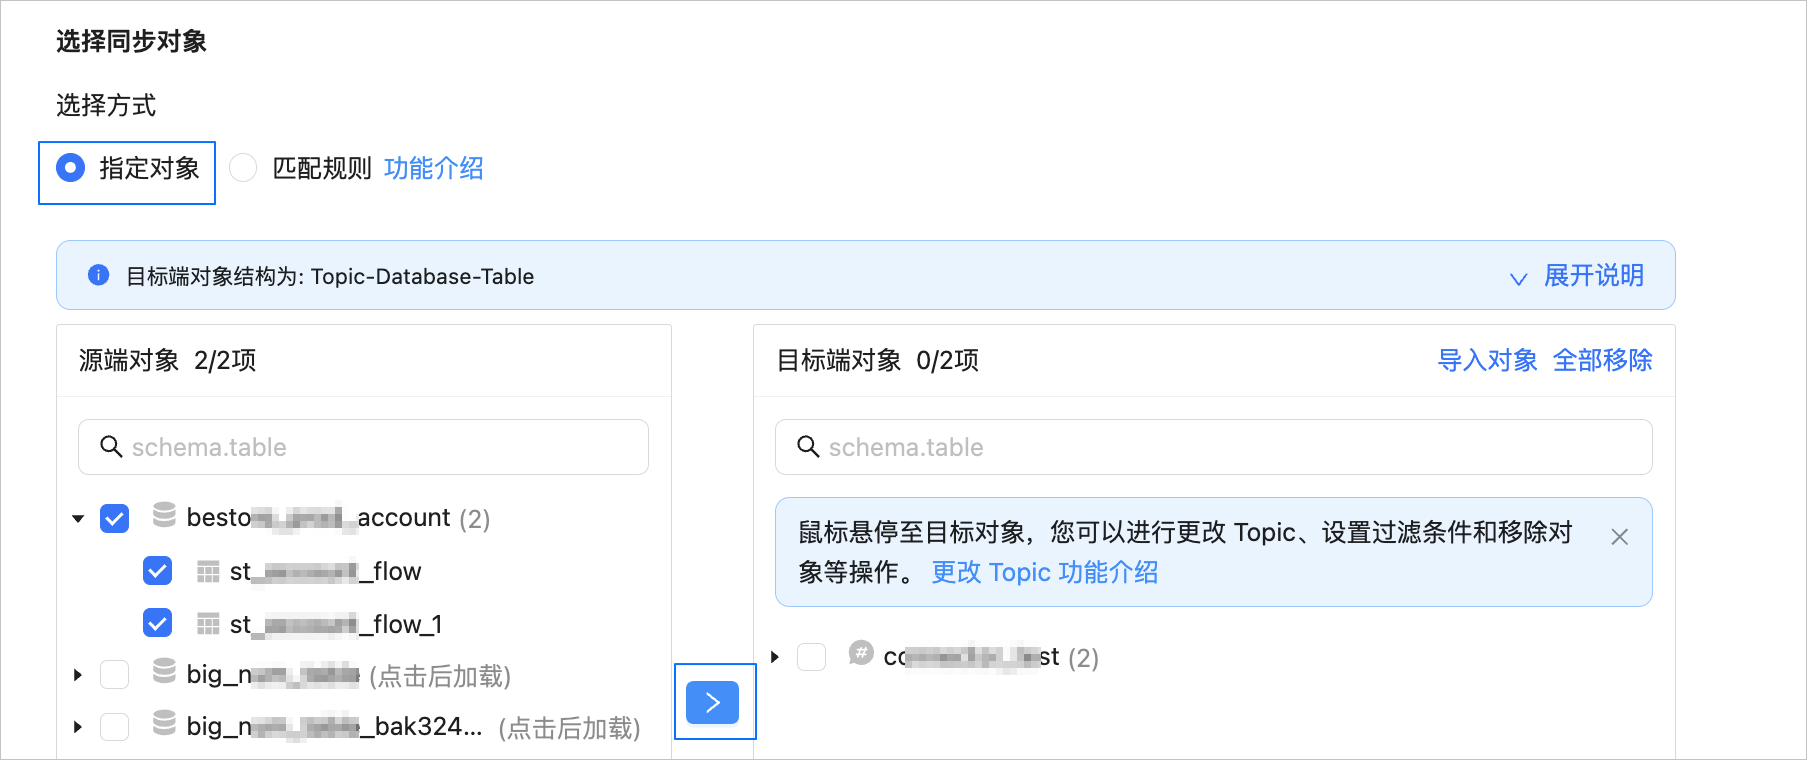Click the info icon in the blue banner
Screen dimensions: 1807x760
[98, 275]
